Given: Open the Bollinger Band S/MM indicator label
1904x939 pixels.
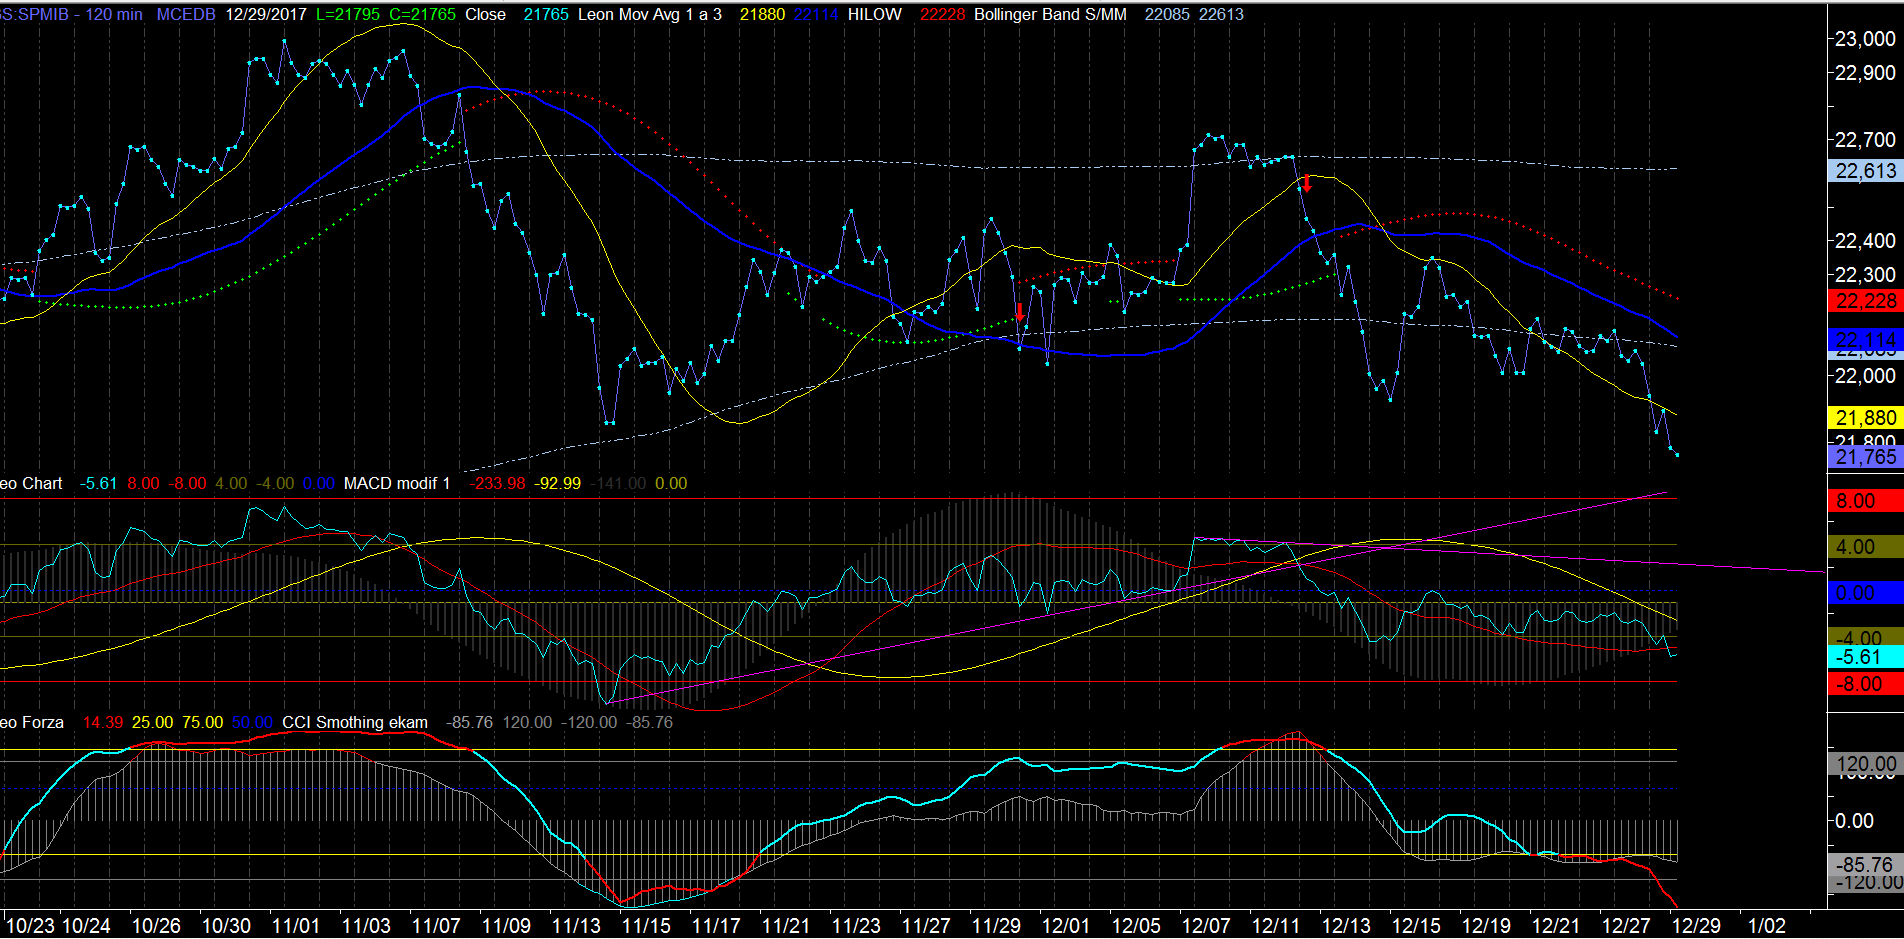Looking at the screenshot, I should pos(1050,15).
